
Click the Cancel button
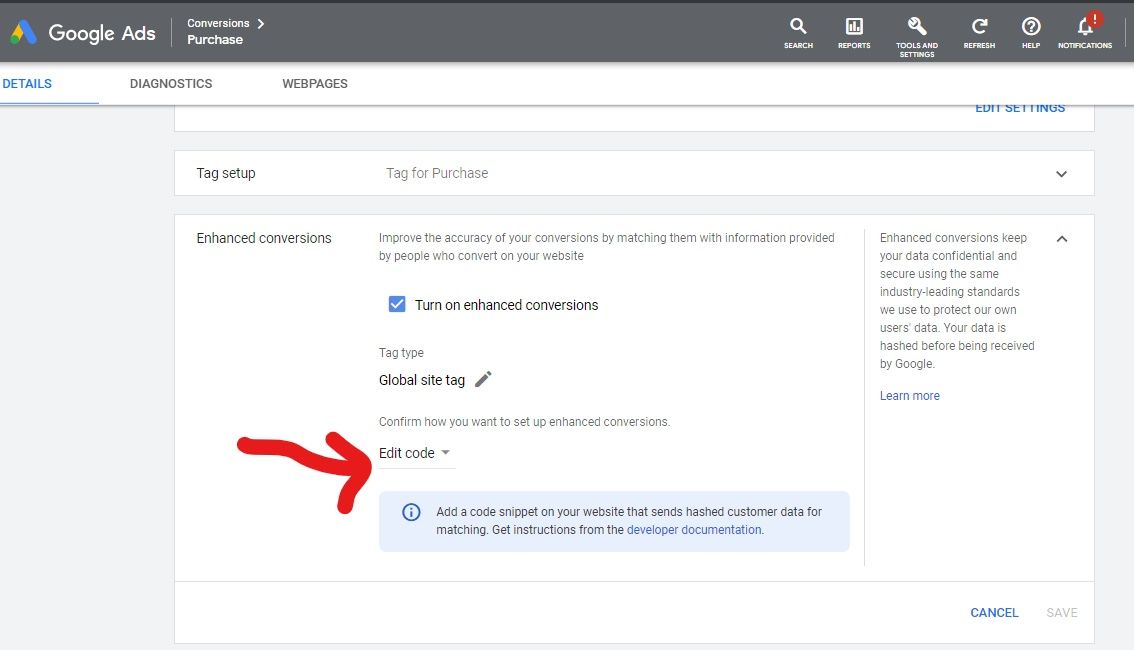pyautogui.click(x=994, y=612)
